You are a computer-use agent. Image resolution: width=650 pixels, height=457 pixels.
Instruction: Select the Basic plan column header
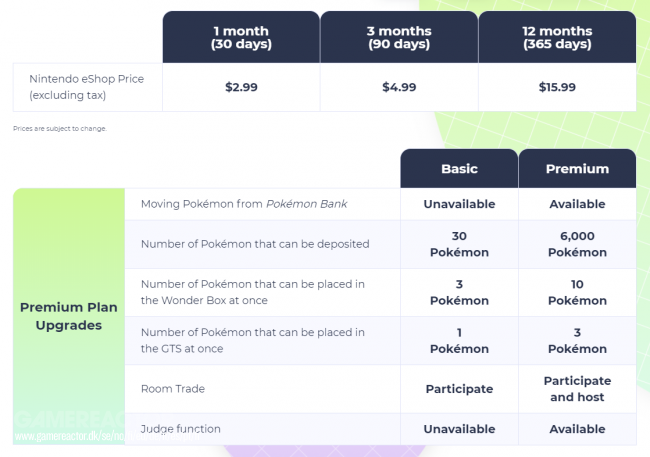[x=459, y=169]
